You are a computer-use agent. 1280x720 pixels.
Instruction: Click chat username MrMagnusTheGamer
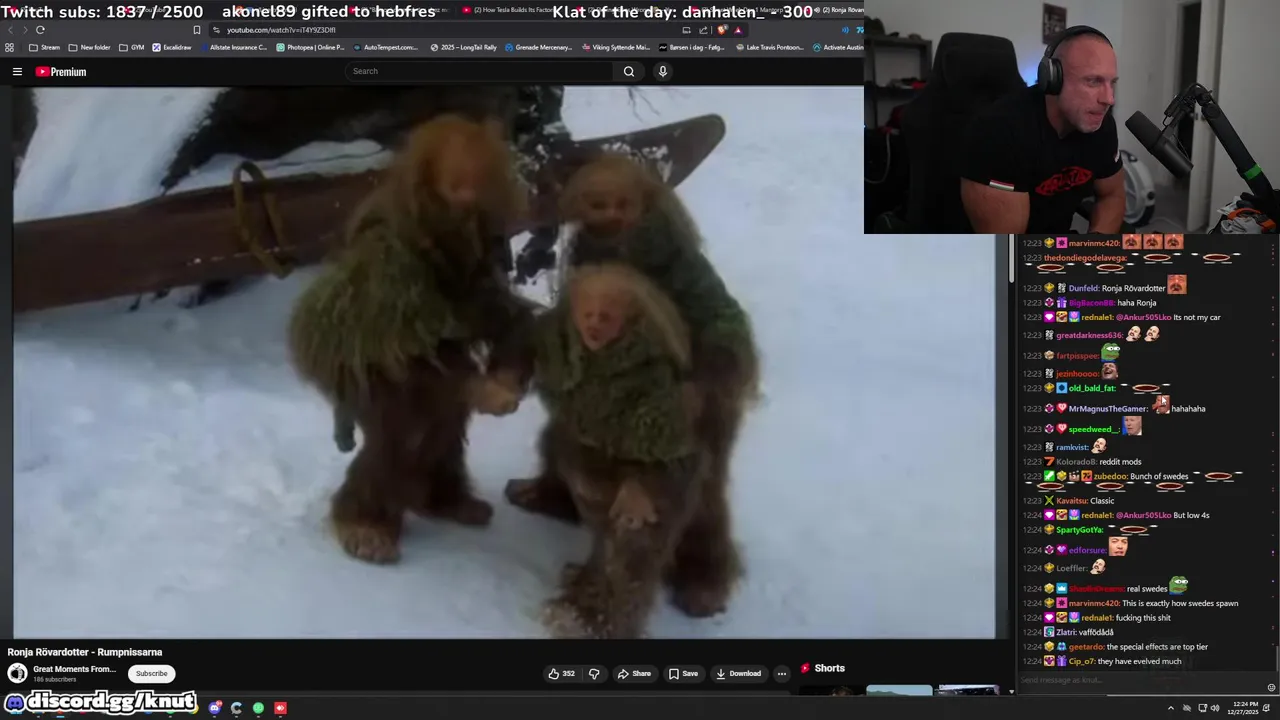tap(1108, 409)
